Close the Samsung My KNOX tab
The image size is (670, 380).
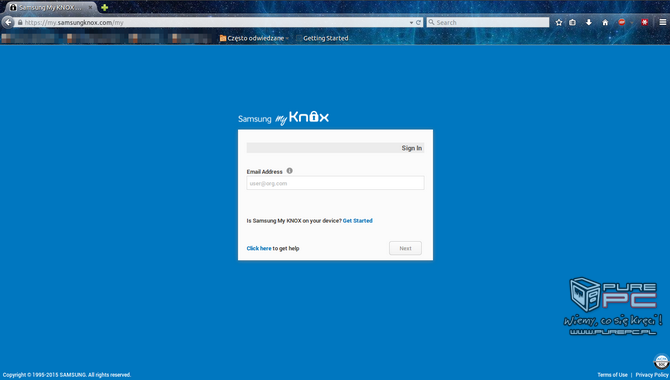click(90, 7)
